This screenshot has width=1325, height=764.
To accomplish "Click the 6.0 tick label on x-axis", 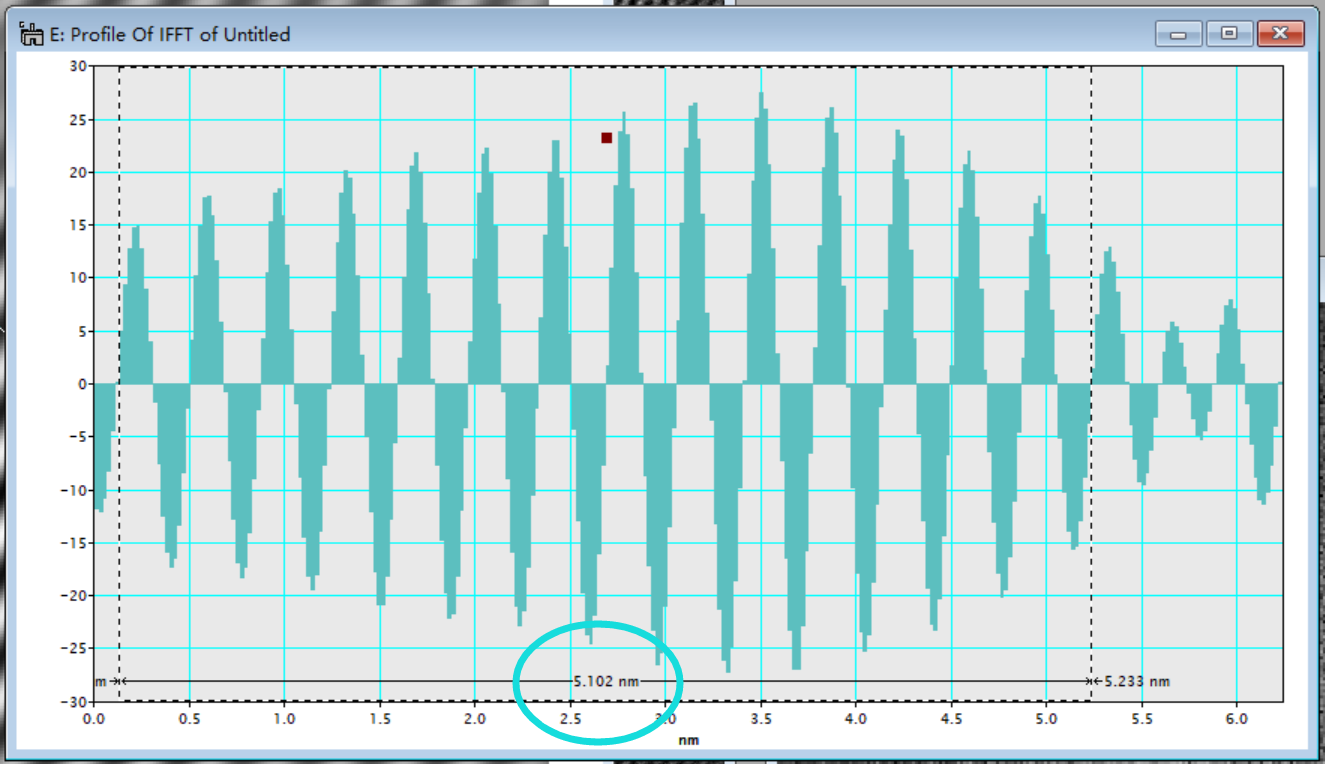I will click(1237, 719).
